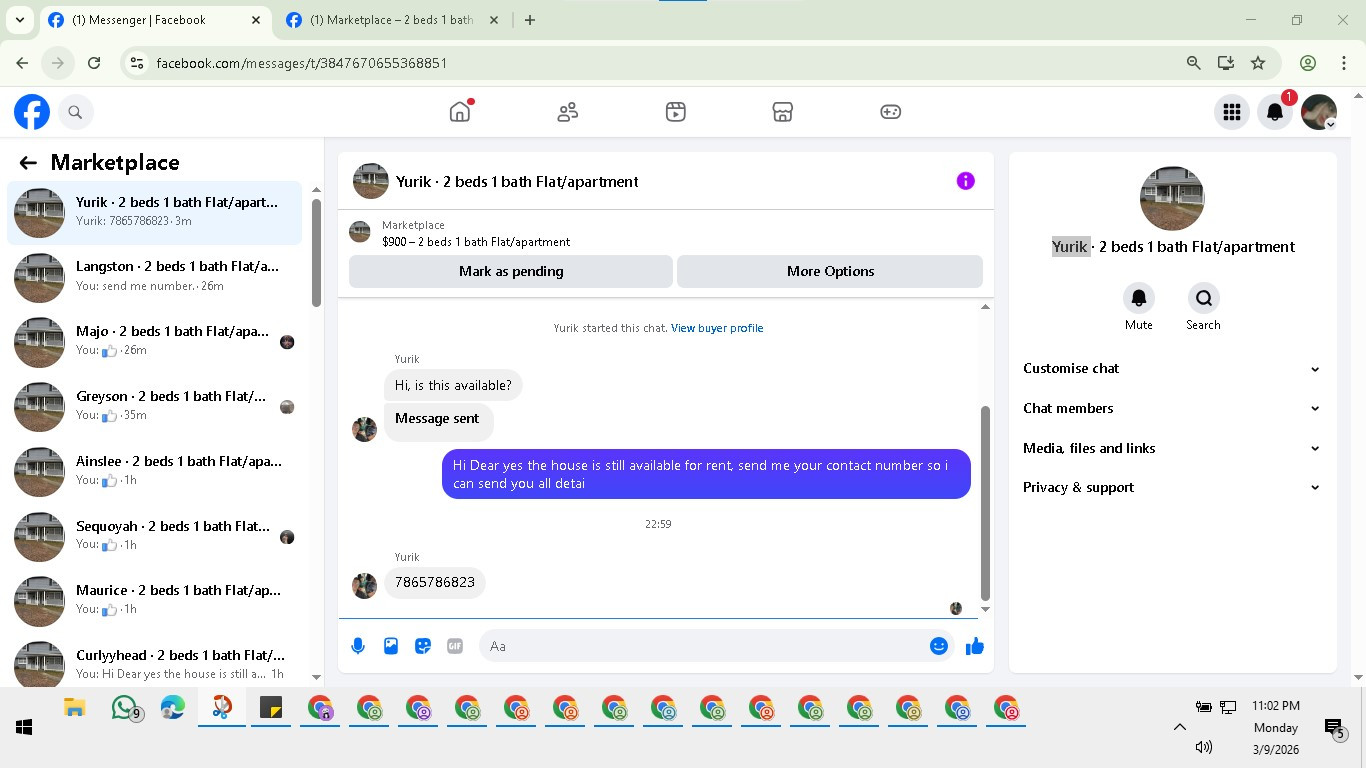Click the purple conversation info icon

[x=965, y=181]
